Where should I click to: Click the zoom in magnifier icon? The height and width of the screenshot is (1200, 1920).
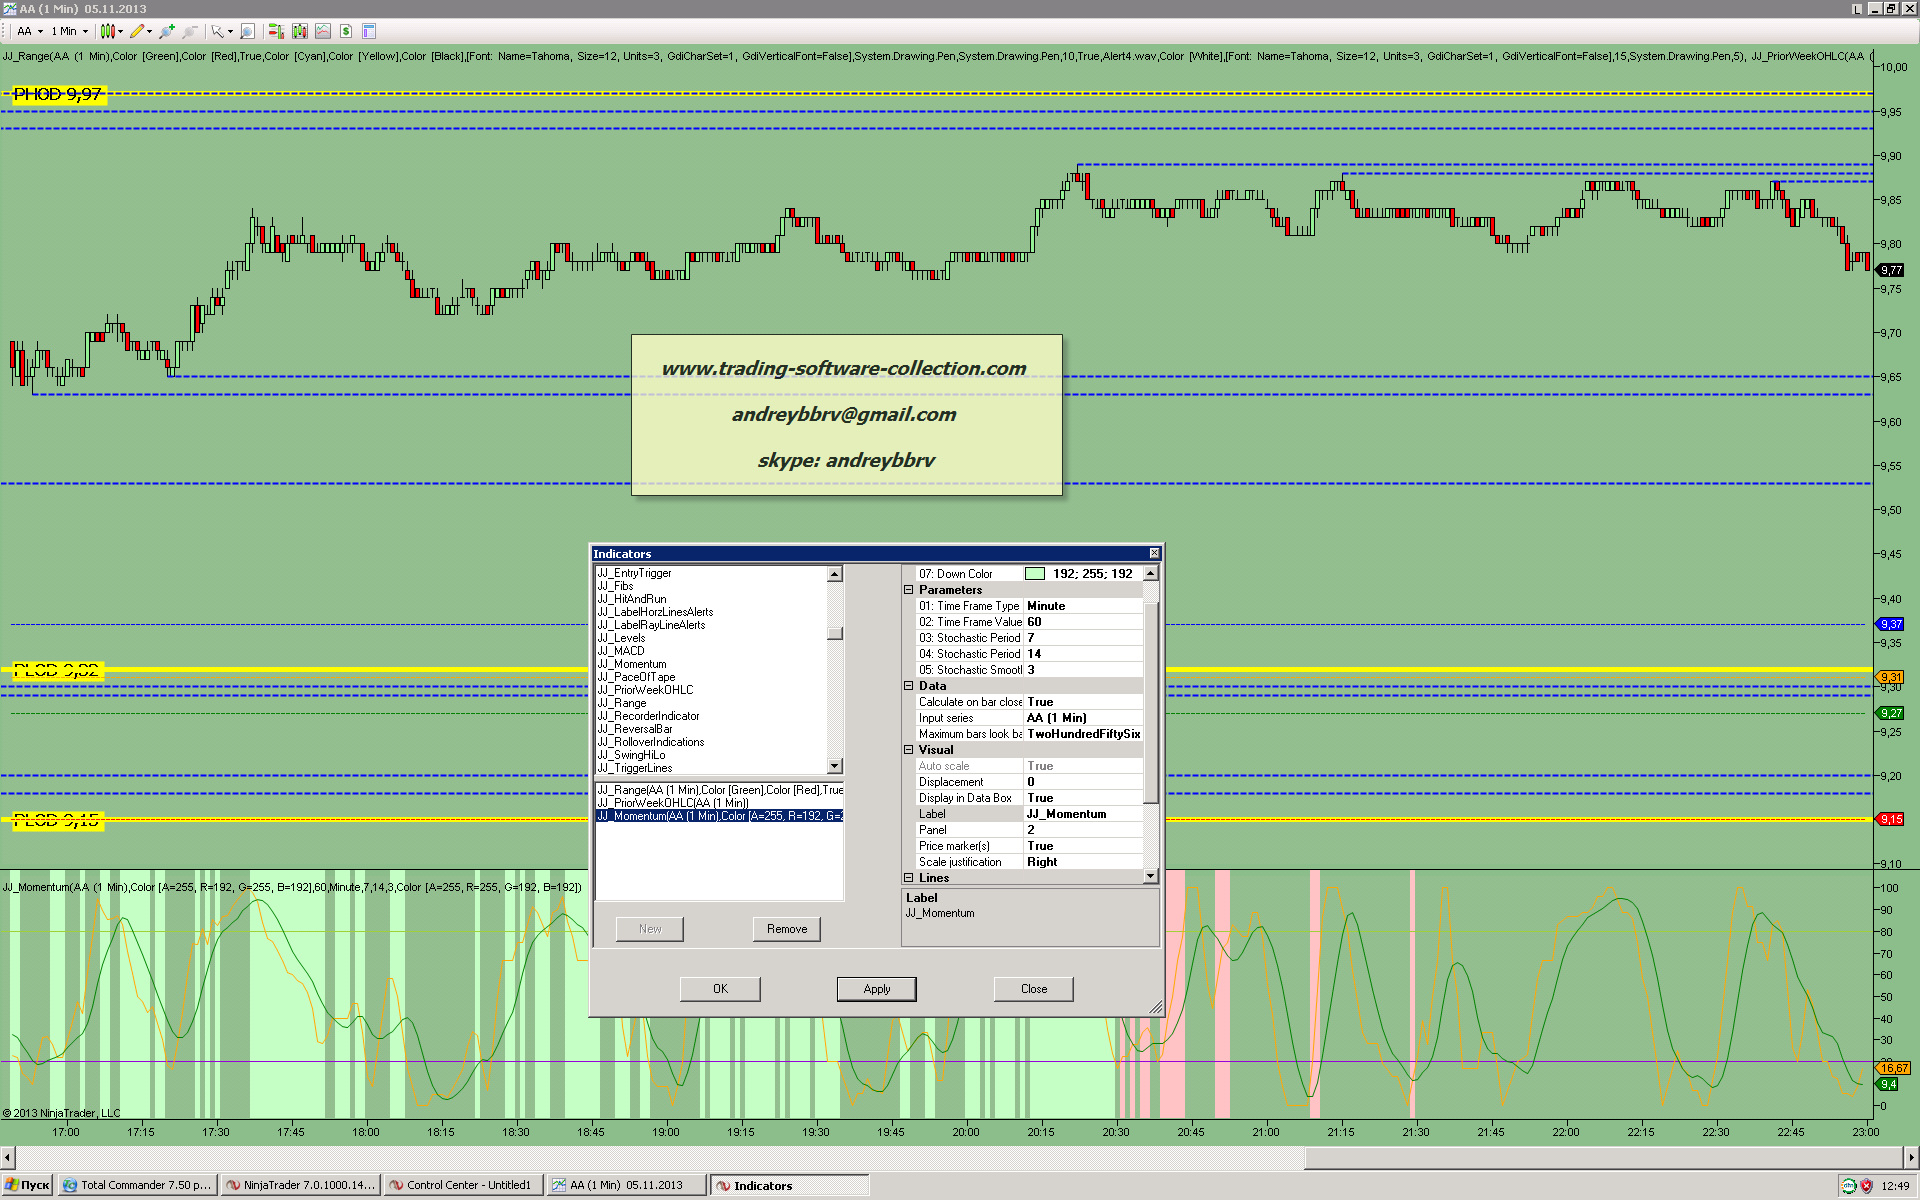click(166, 31)
